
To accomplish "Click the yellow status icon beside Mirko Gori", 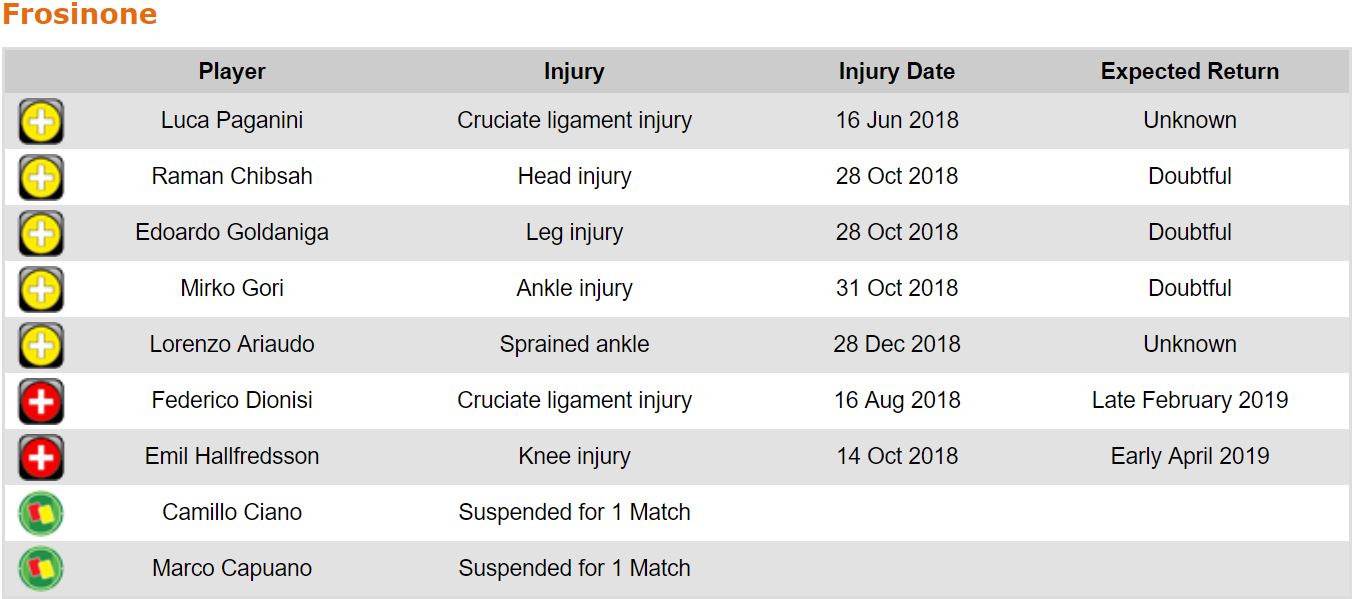I will tap(41, 290).
